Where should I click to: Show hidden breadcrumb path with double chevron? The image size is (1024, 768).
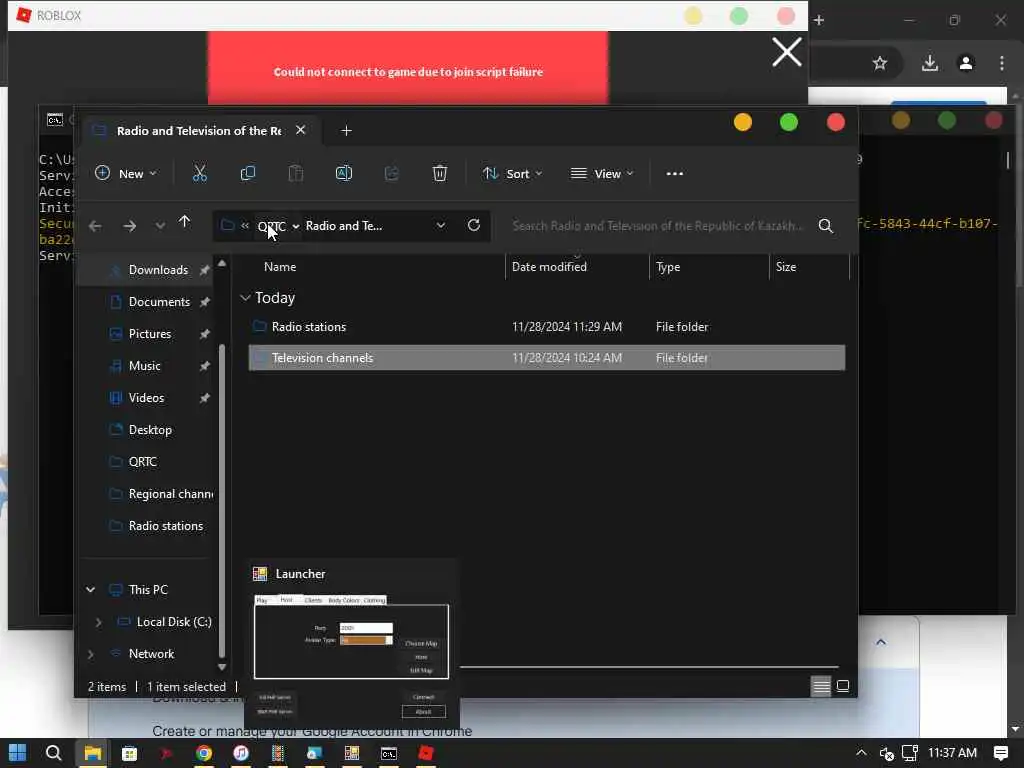coord(245,225)
